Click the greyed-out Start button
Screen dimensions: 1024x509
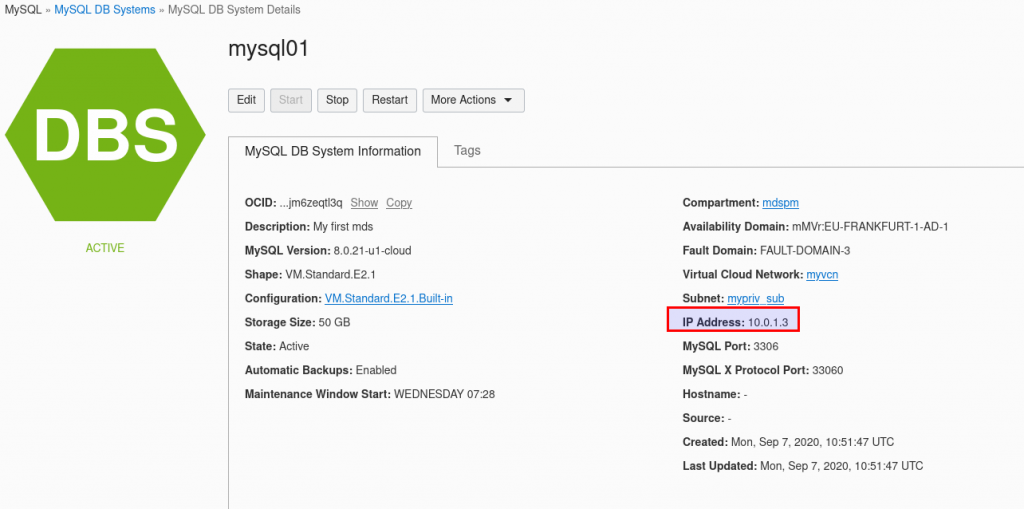[291, 101]
